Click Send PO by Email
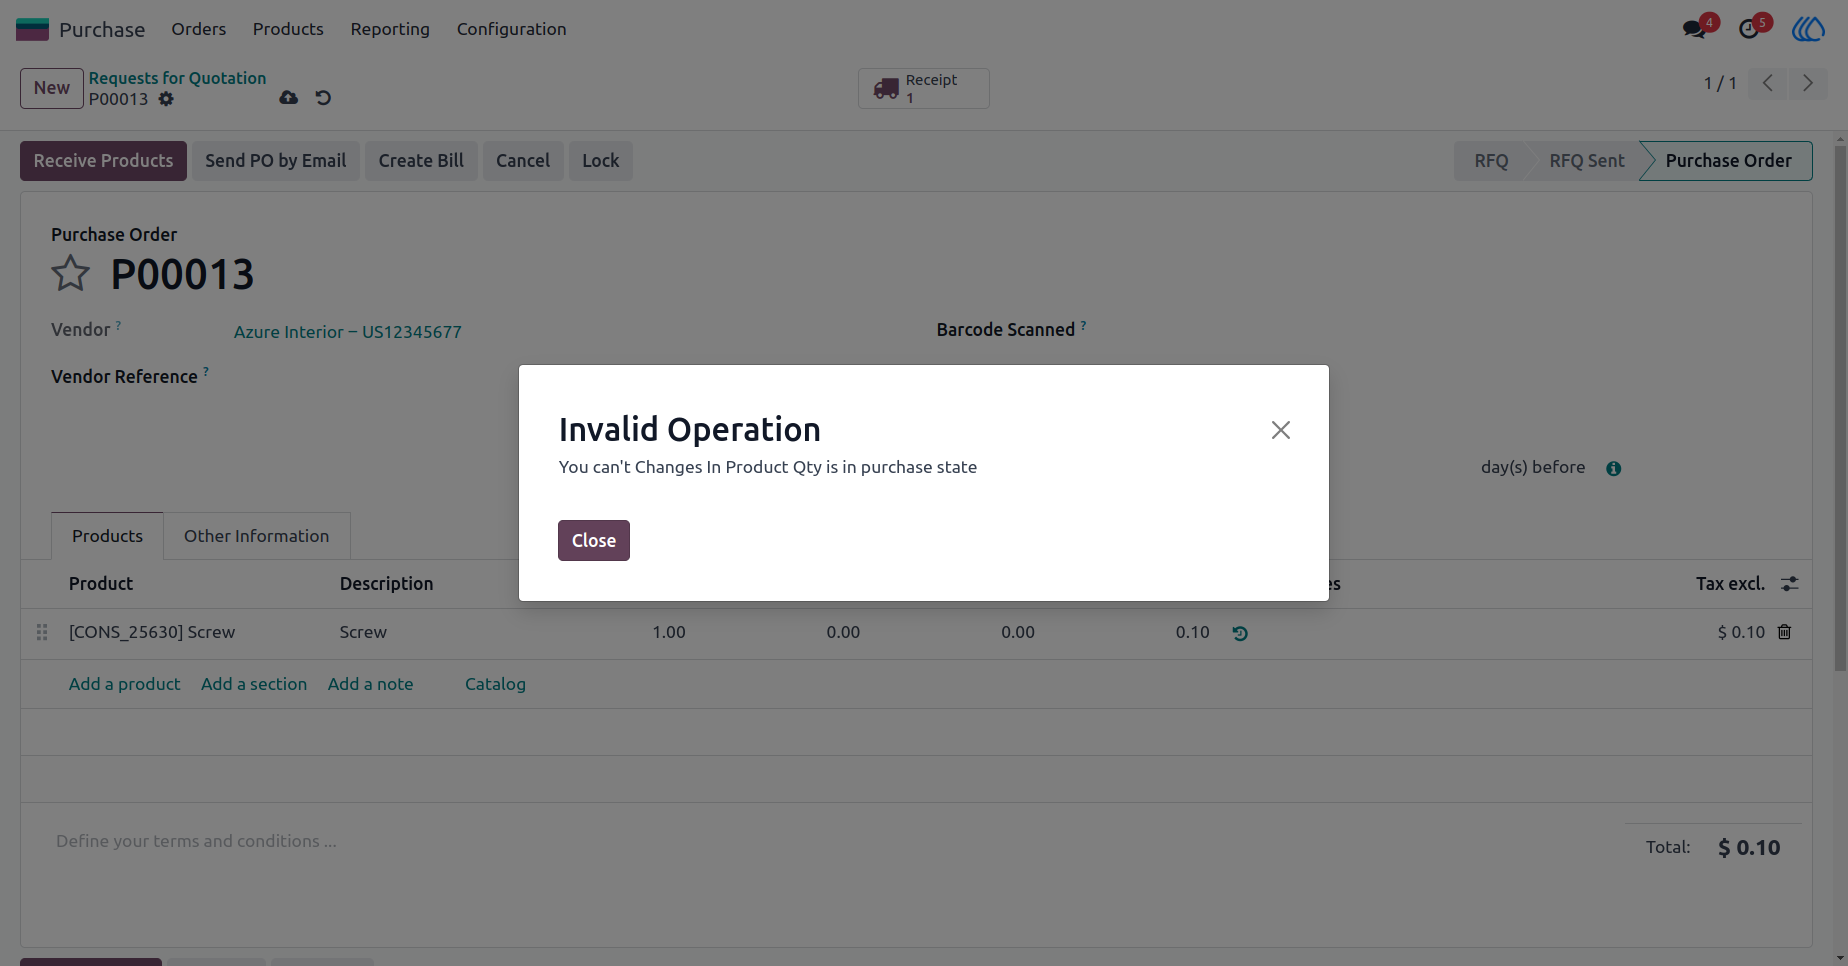 pyautogui.click(x=276, y=161)
